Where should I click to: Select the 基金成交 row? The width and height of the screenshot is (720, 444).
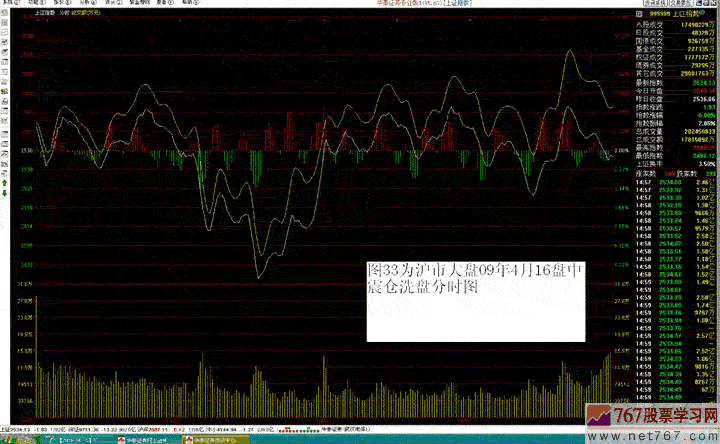(675, 49)
